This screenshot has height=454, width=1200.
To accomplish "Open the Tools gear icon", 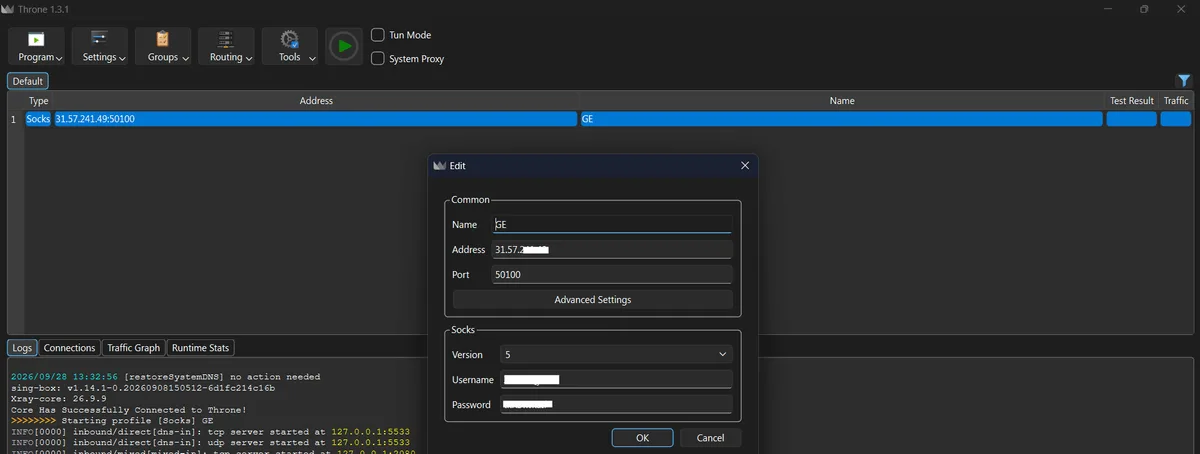I will pos(290,39).
